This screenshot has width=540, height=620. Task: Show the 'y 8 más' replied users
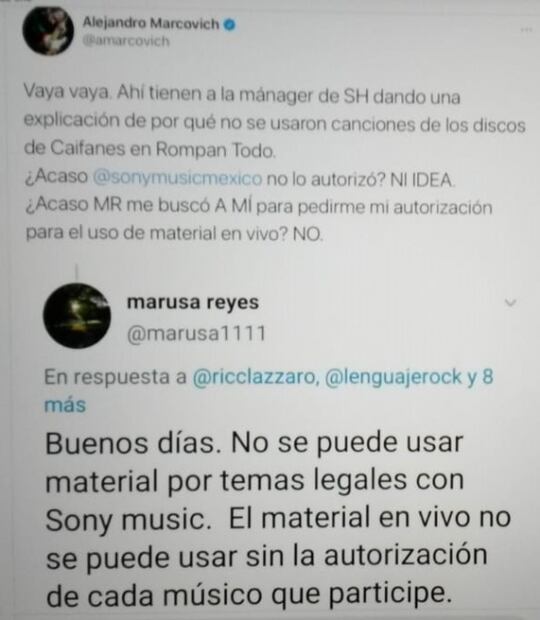(481, 376)
